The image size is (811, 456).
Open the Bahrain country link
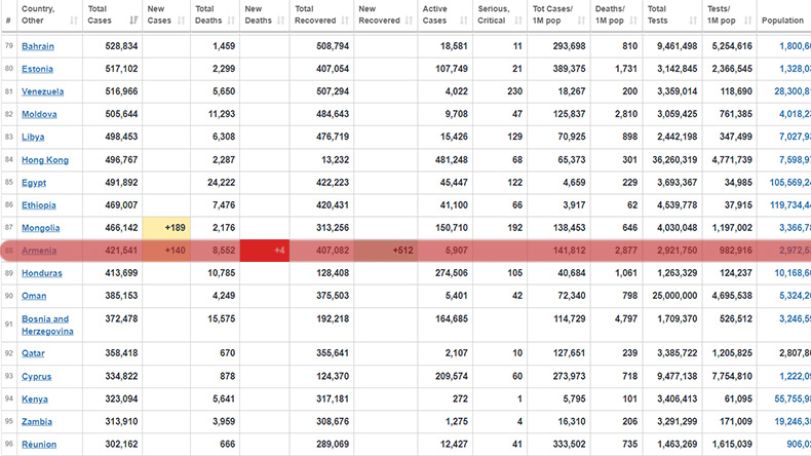pos(38,46)
